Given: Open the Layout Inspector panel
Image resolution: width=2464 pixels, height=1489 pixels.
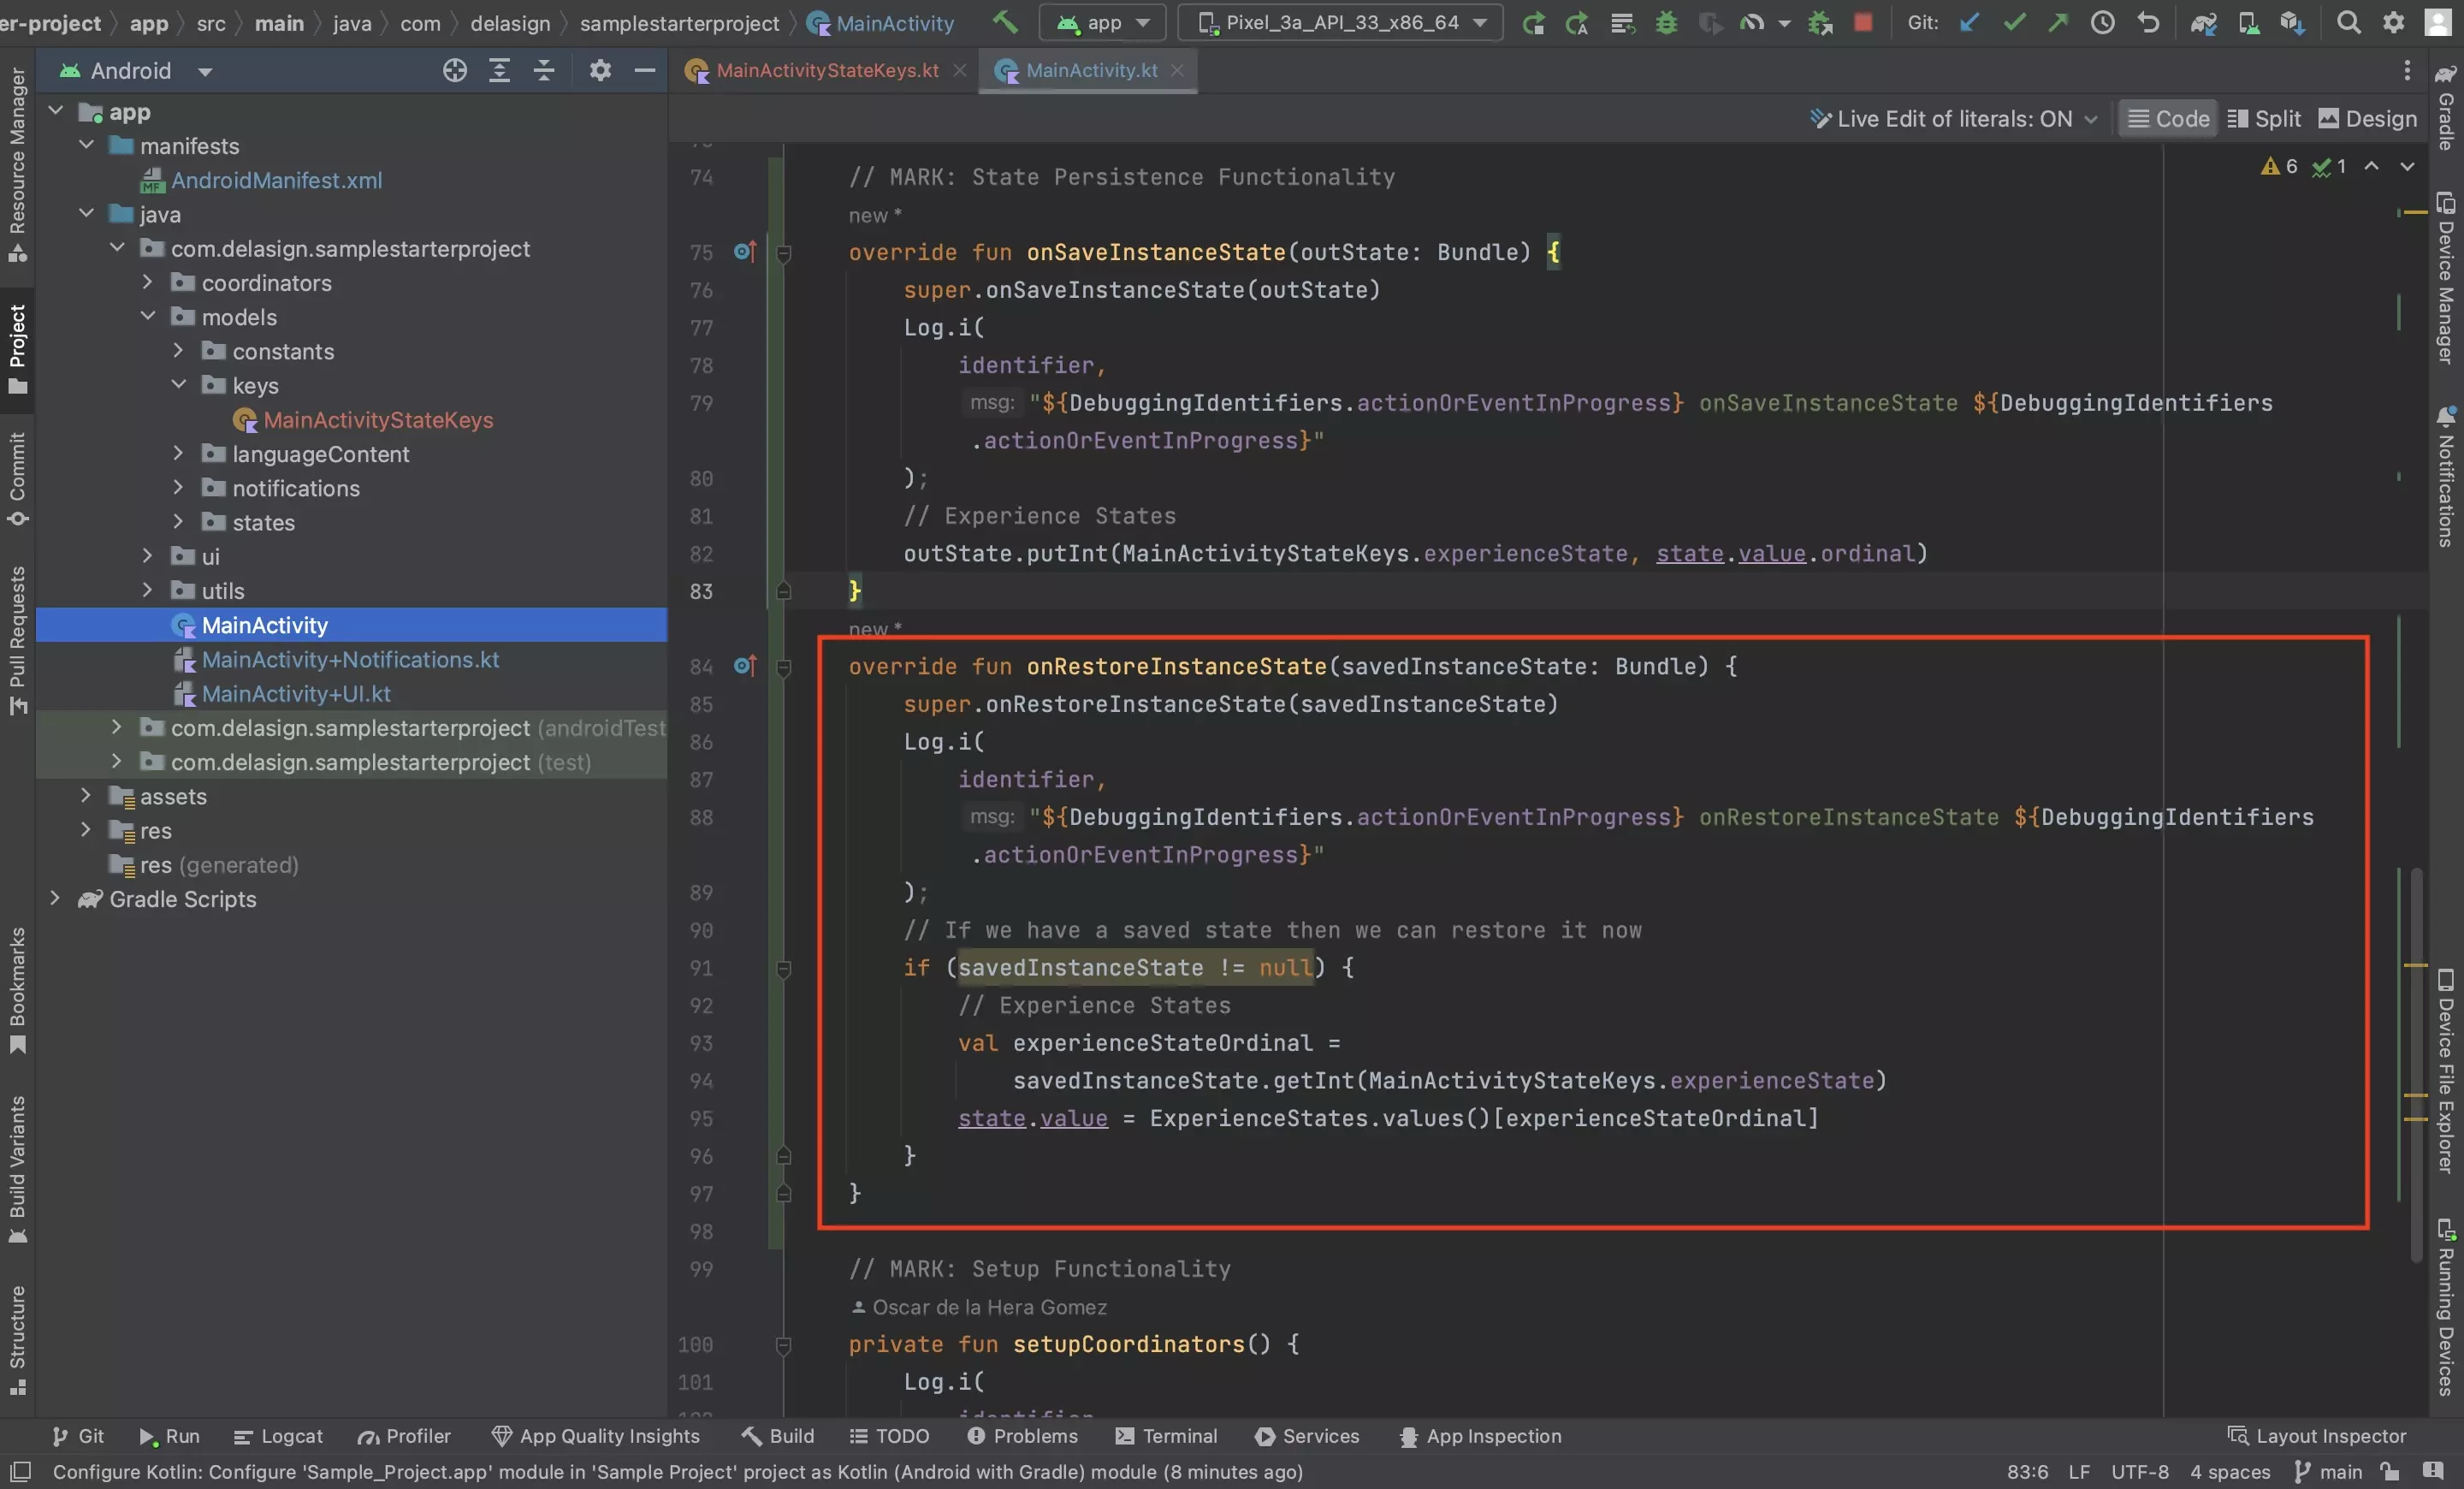Looking at the screenshot, I should [2317, 1436].
